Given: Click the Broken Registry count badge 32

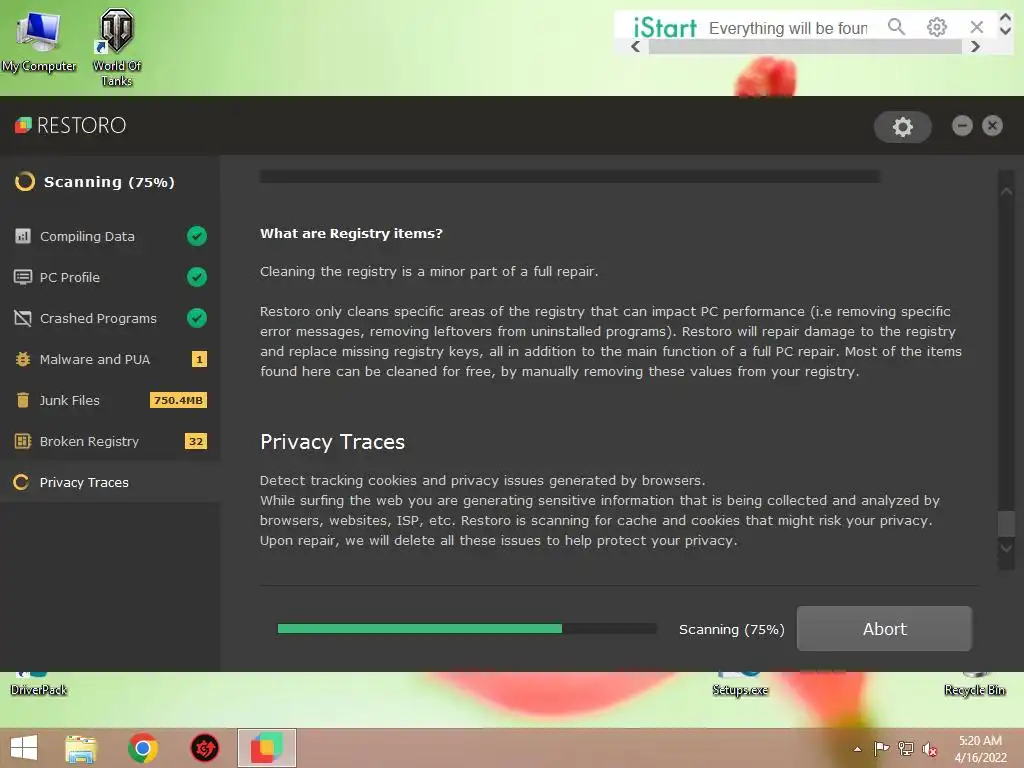Looking at the screenshot, I should [196, 441].
